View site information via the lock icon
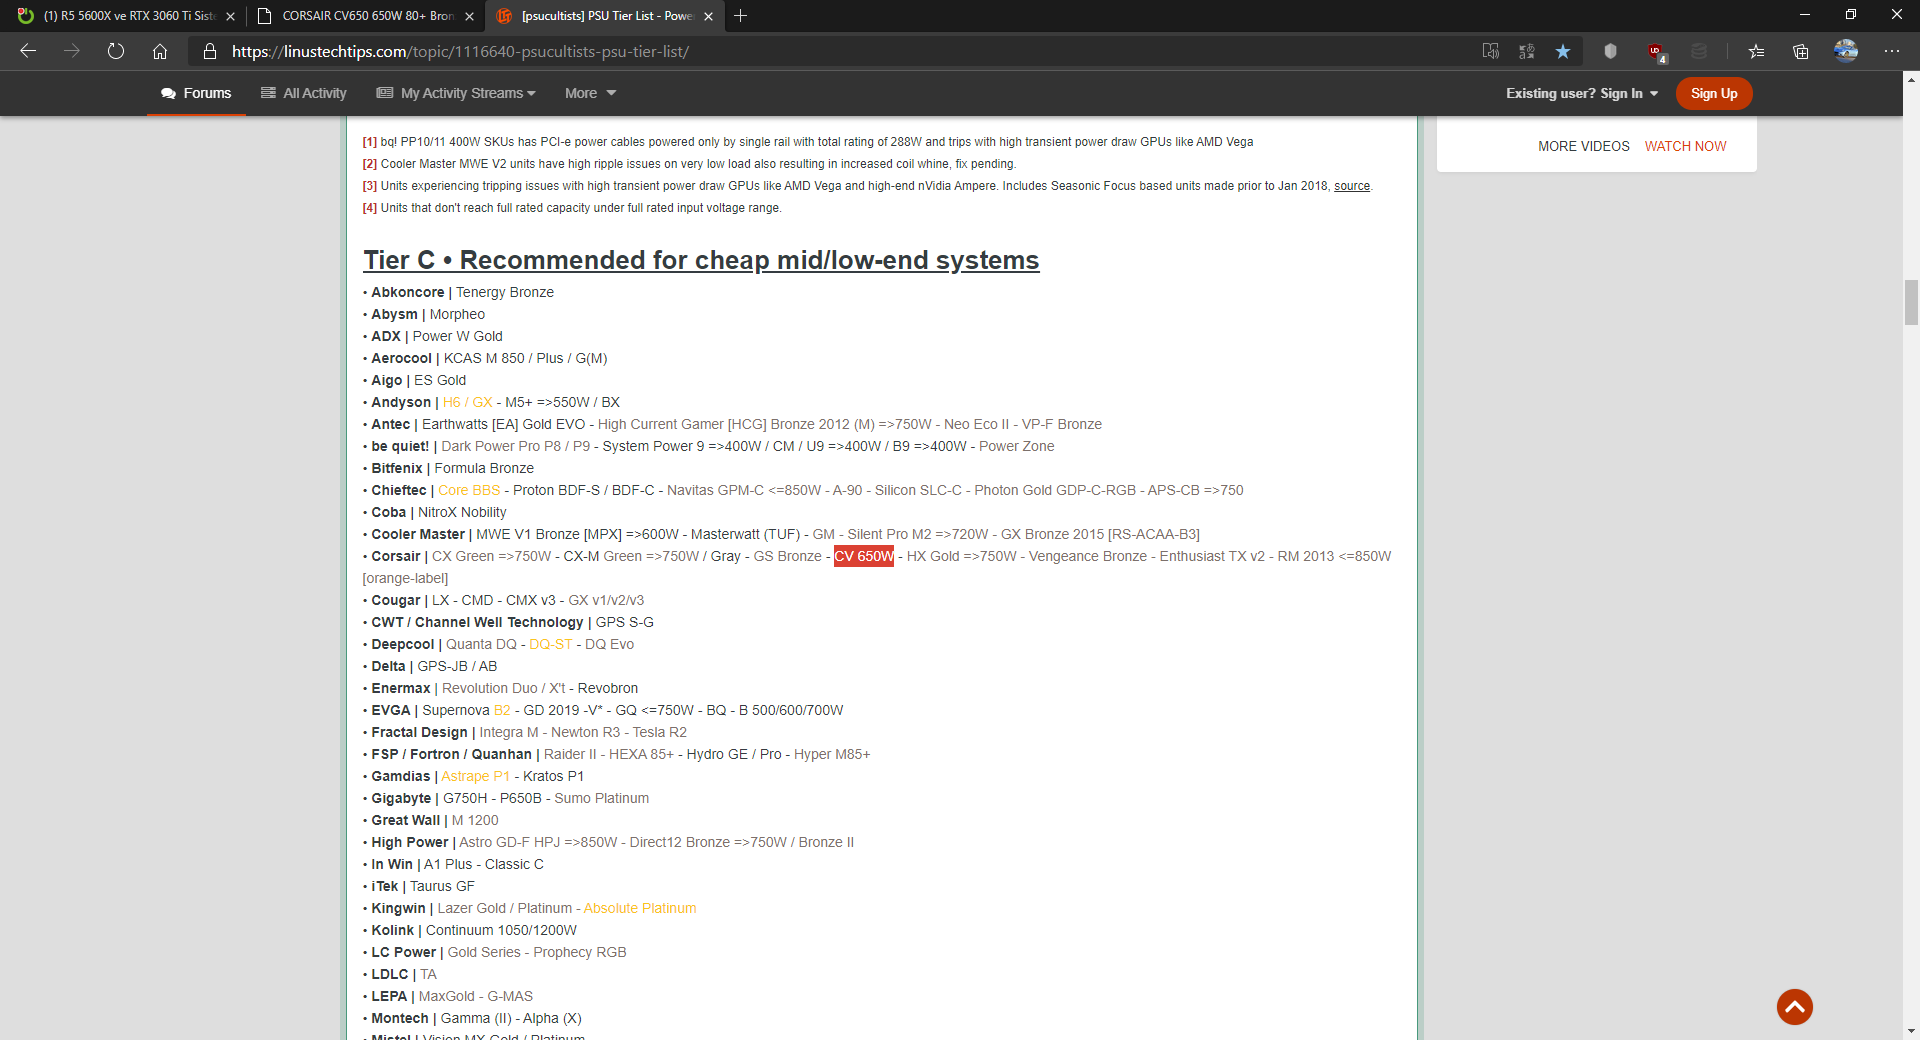The width and height of the screenshot is (1920, 1040). coord(209,51)
